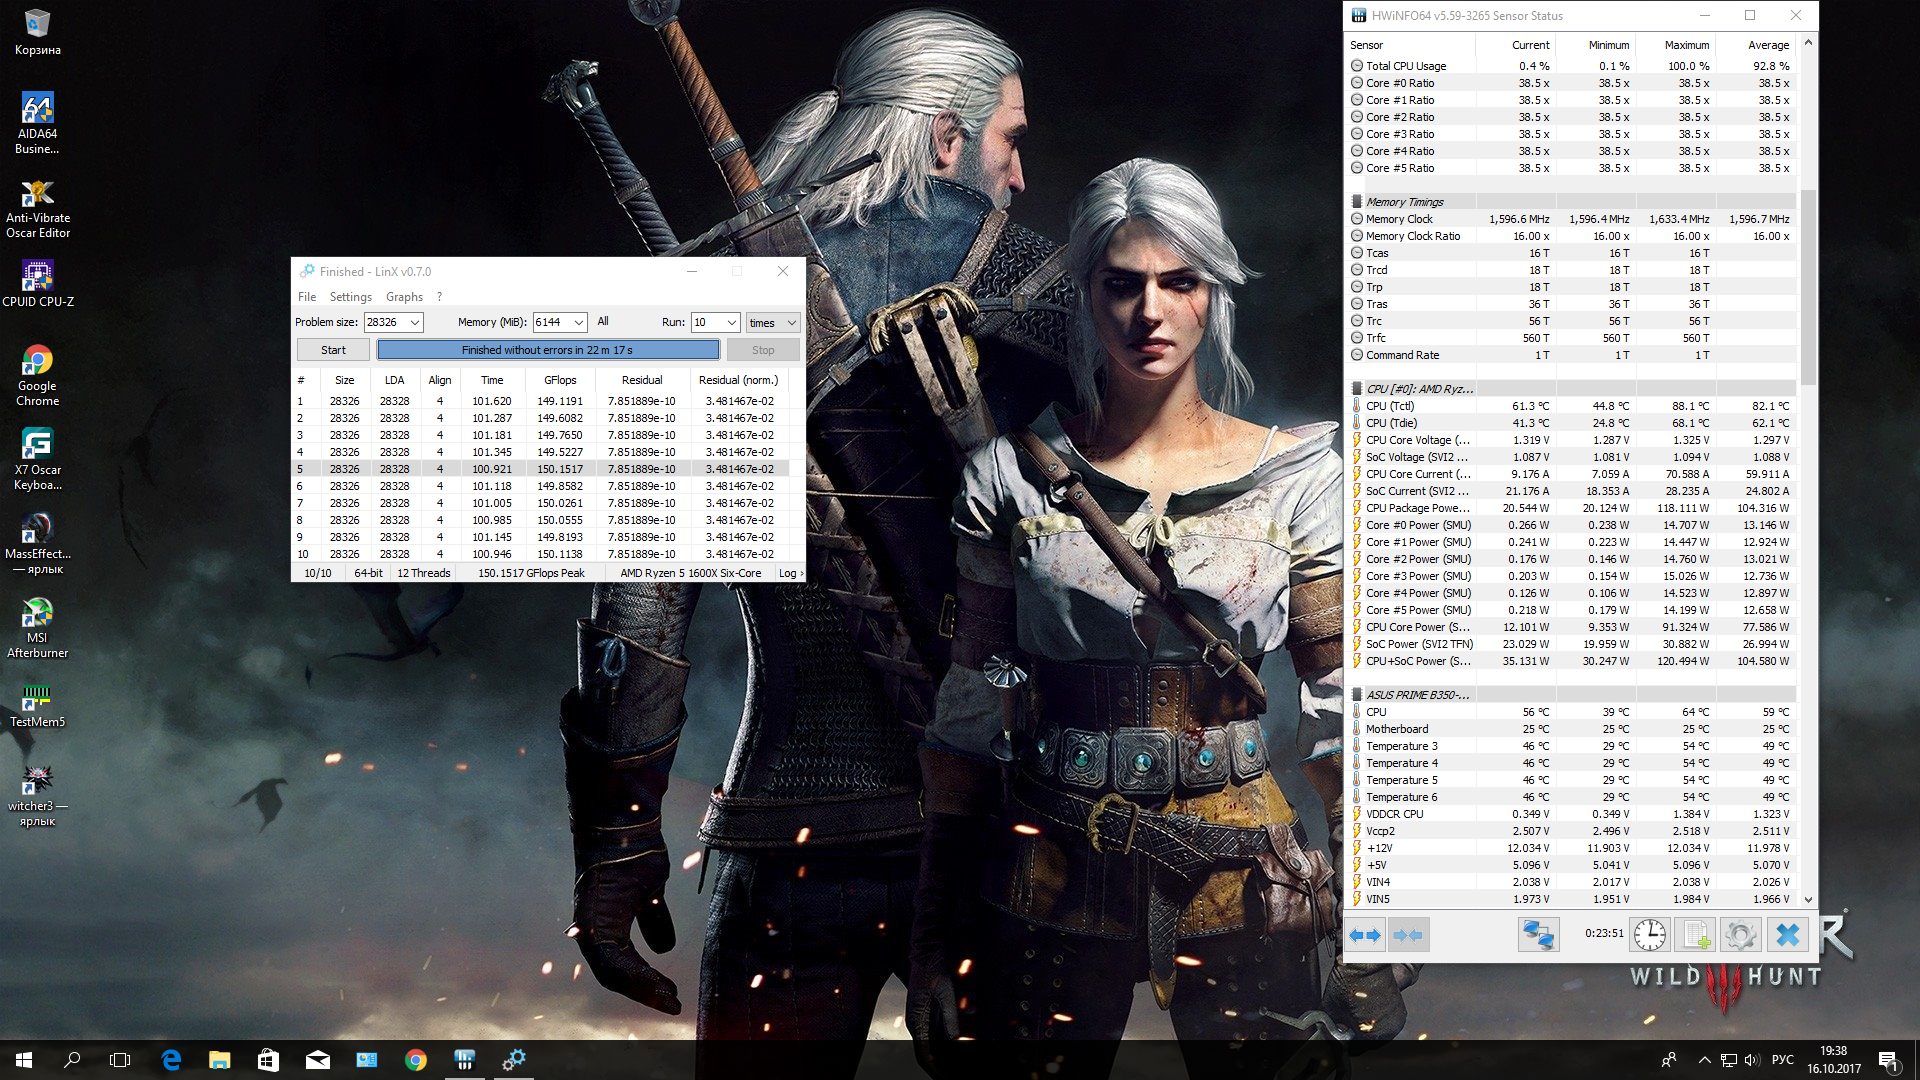Open Google Chrome from the taskbar

pyautogui.click(x=416, y=1060)
